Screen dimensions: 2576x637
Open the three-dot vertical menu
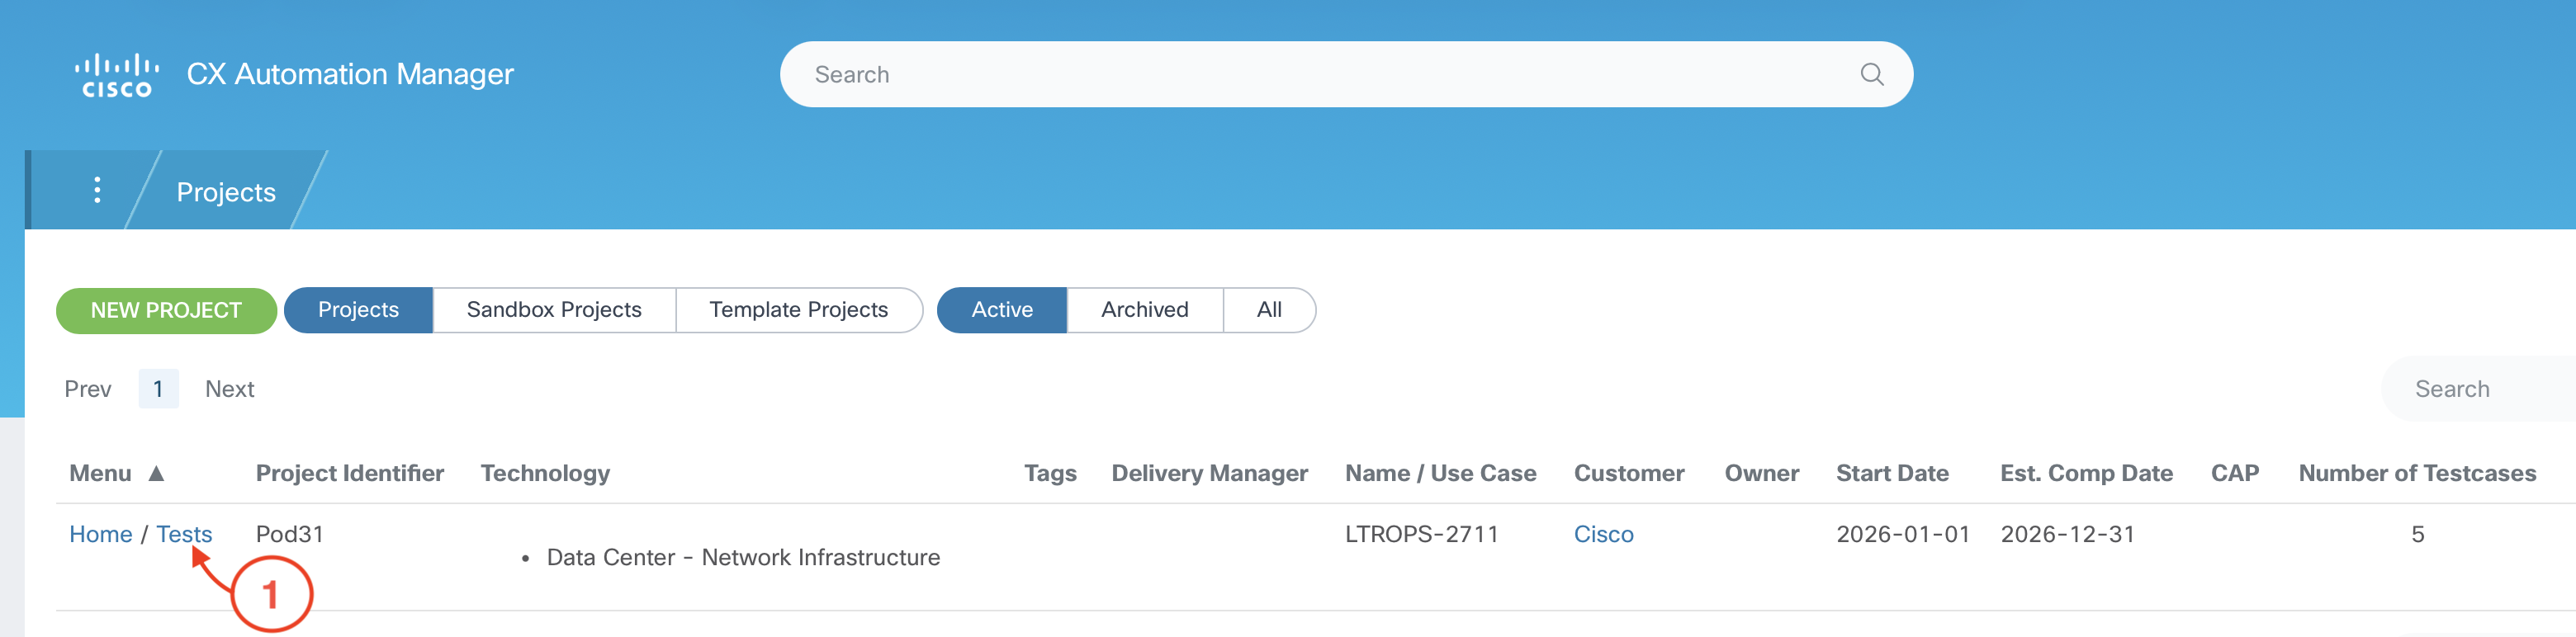(x=97, y=190)
